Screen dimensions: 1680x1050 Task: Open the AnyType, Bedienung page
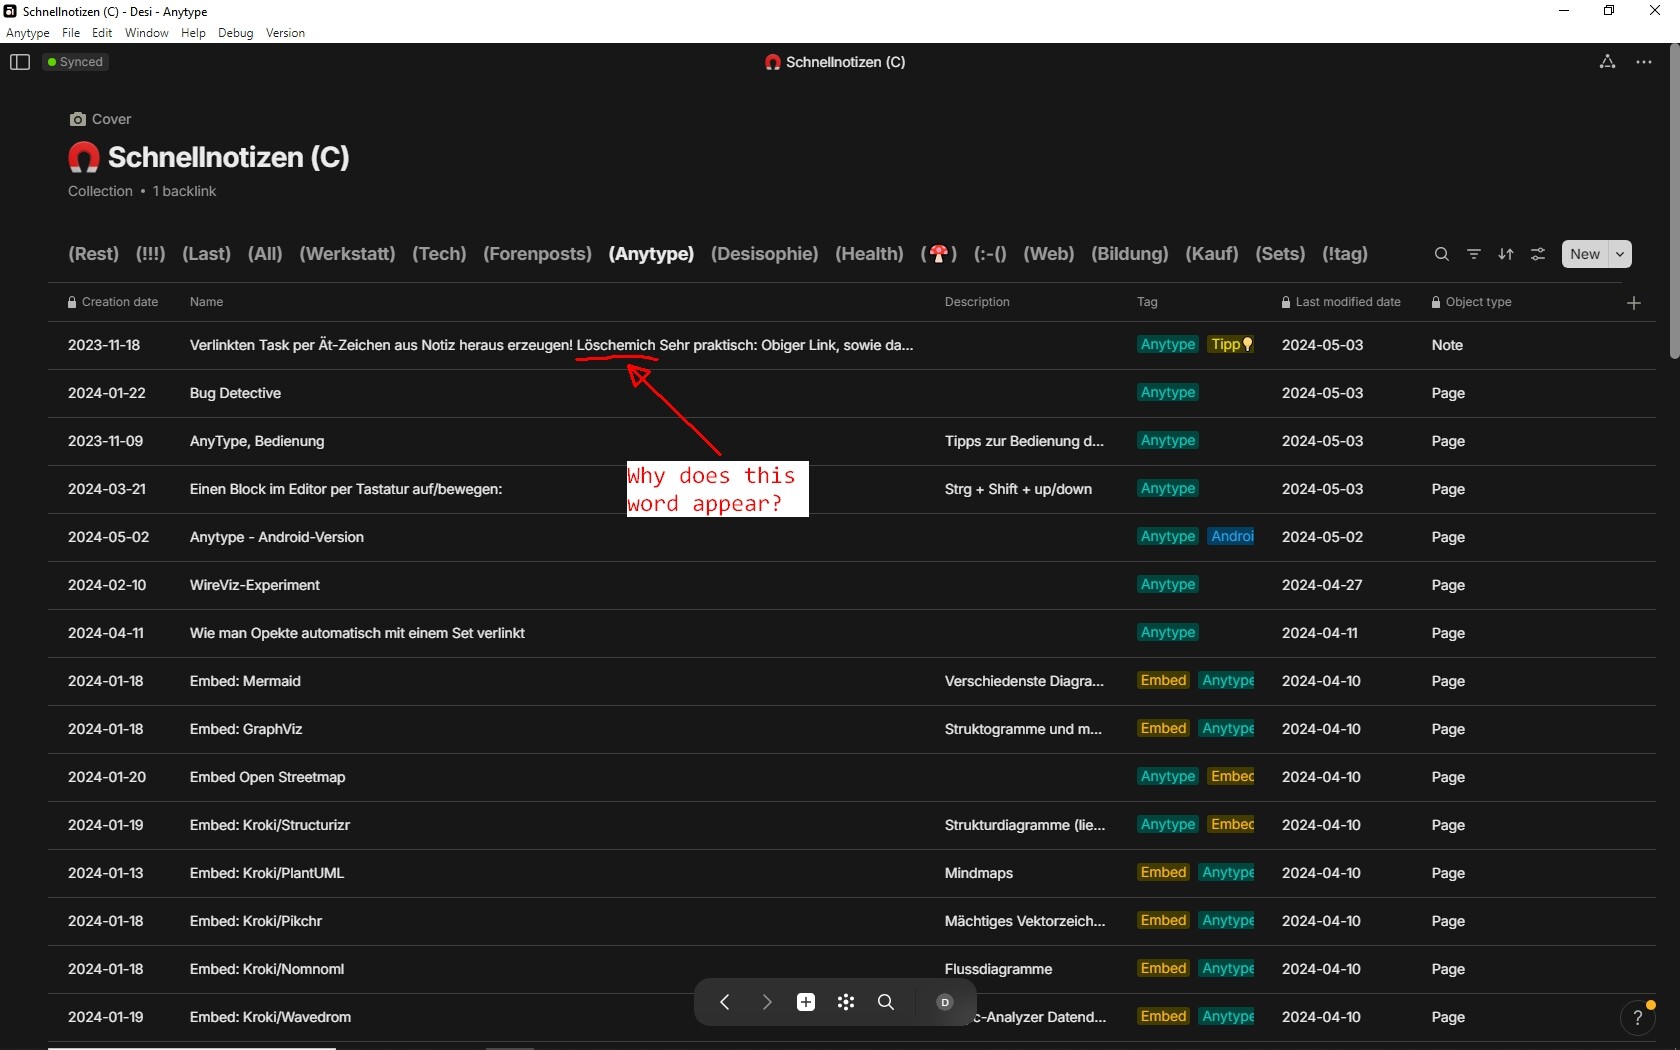click(x=257, y=441)
